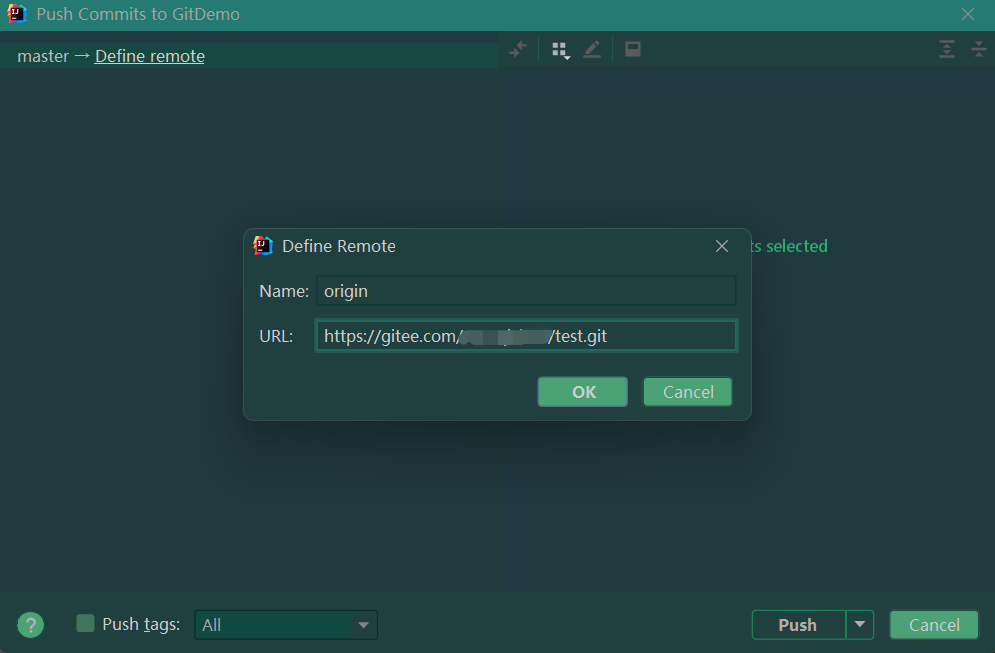
Task: Open the Push options dropdown arrow
Action: click(x=860, y=624)
